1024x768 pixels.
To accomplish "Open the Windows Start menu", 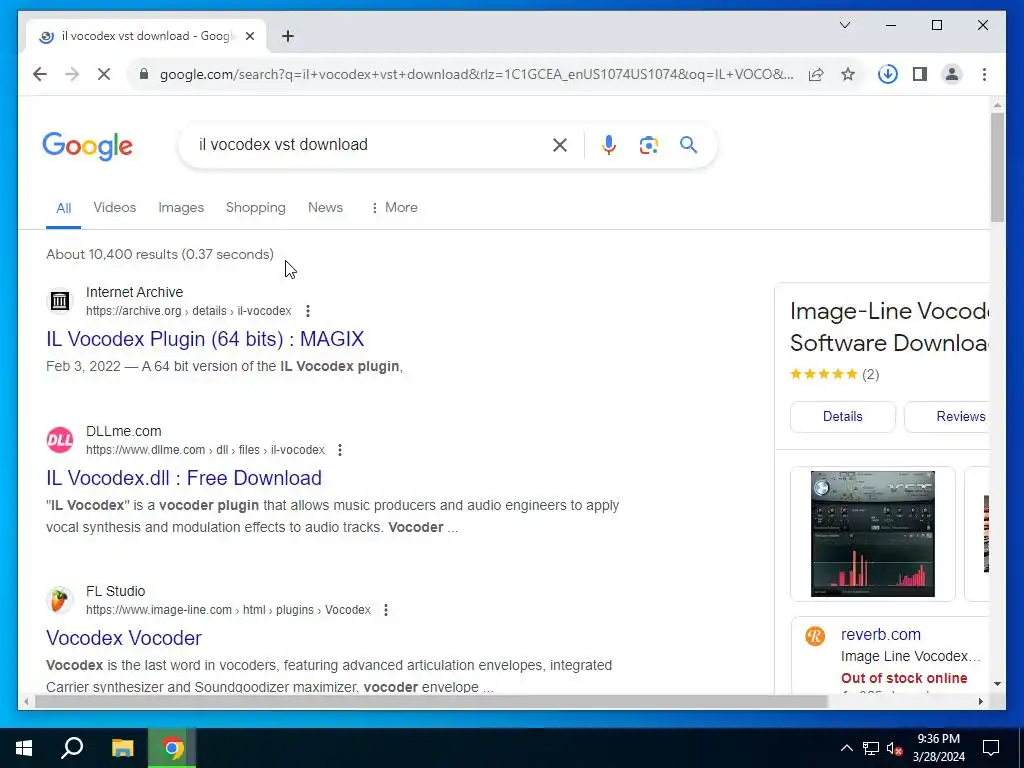I will 24,748.
